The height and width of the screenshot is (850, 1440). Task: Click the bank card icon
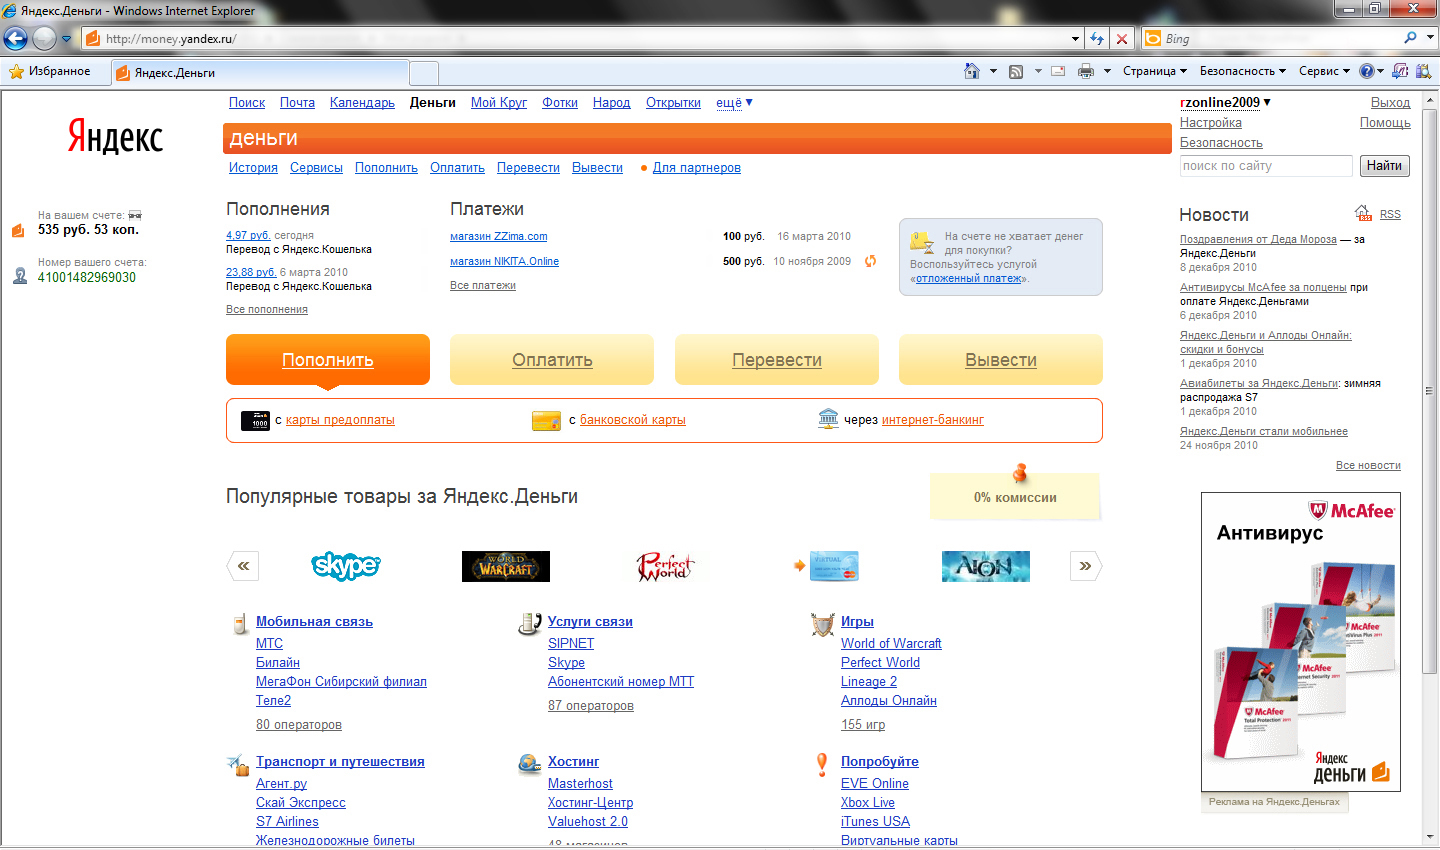pyautogui.click(x=546, y=421)
